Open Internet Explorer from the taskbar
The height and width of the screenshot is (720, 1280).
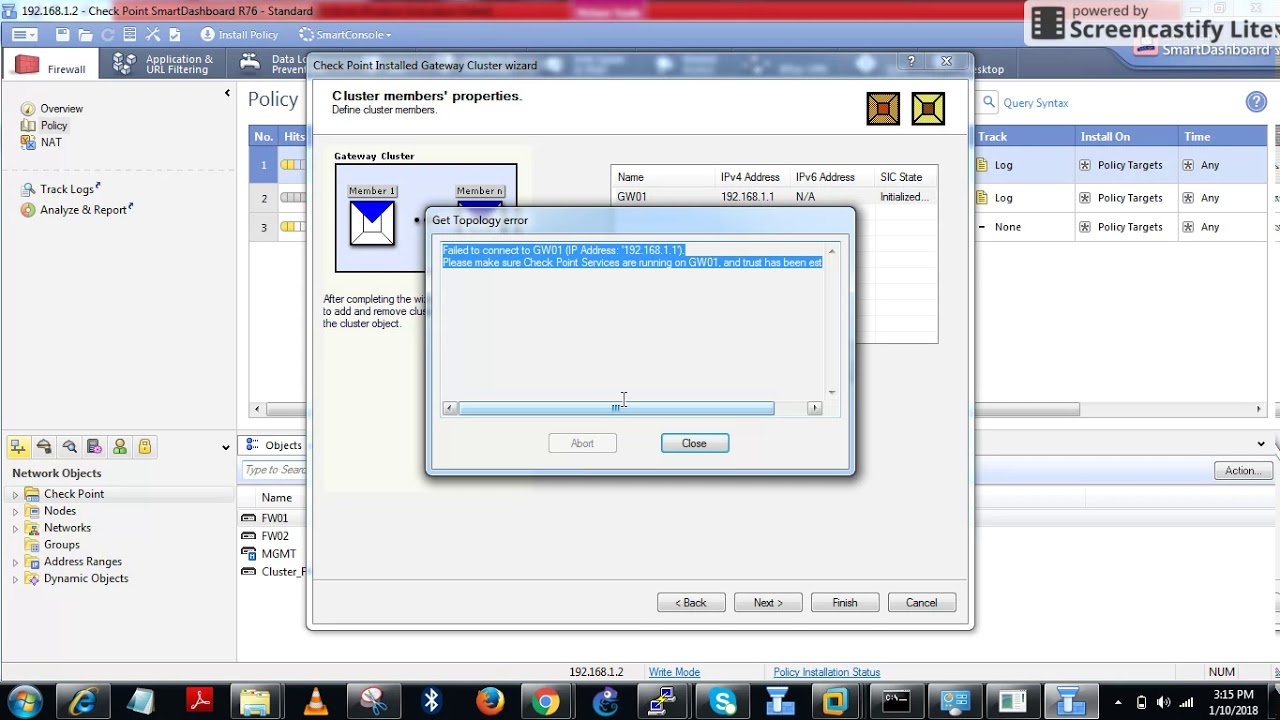tap(82, 702)
